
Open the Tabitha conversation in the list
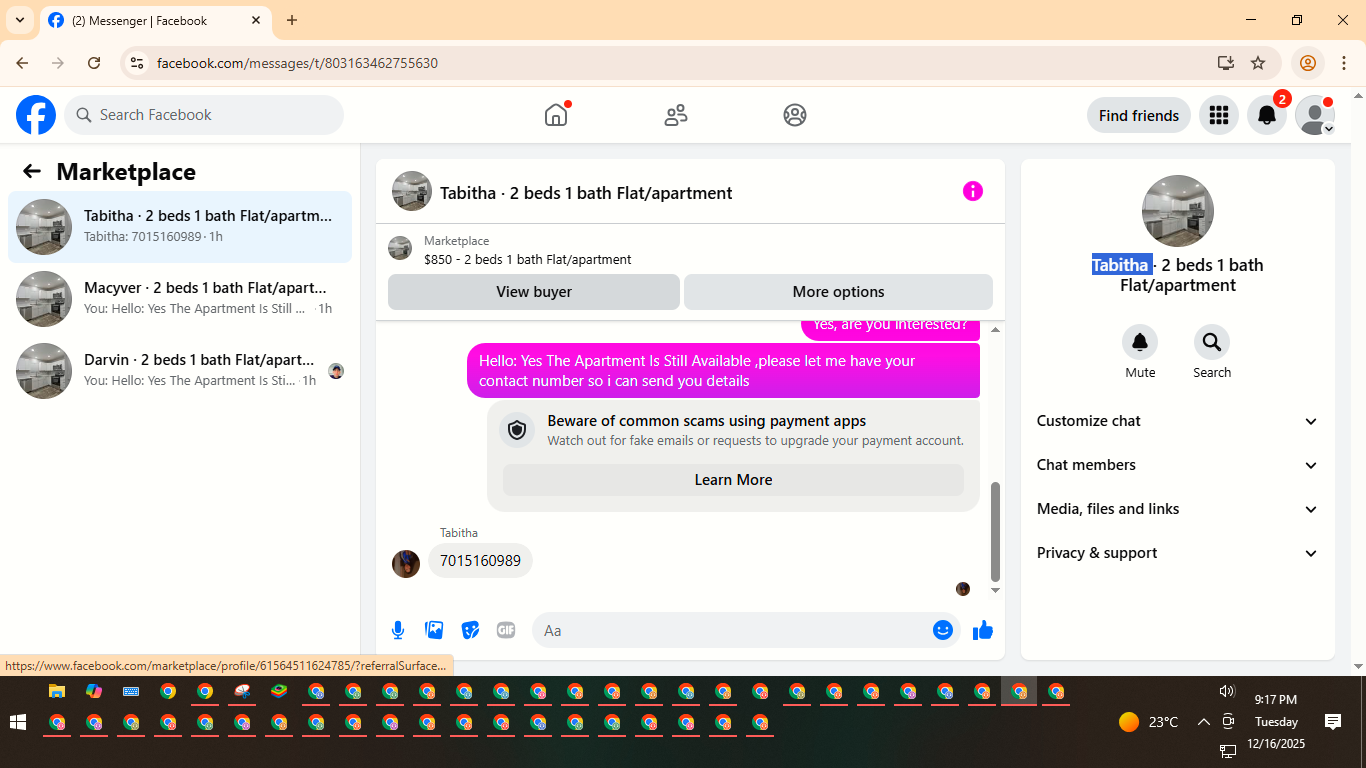coord(180,227)
